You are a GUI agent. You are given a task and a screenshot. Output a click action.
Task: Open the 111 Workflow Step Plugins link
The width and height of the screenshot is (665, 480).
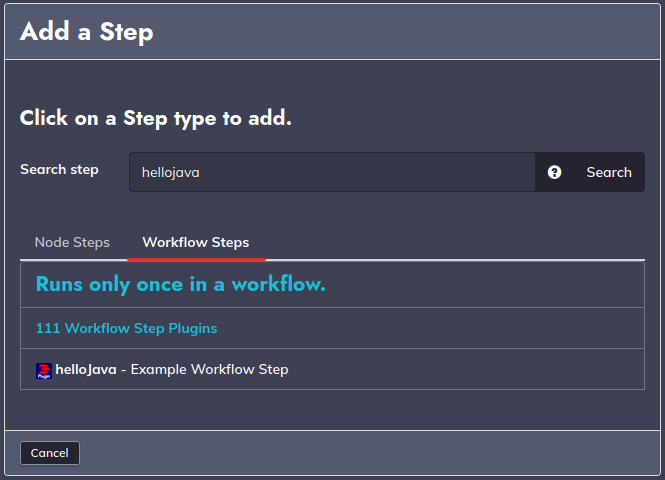(x=126, y=328)
